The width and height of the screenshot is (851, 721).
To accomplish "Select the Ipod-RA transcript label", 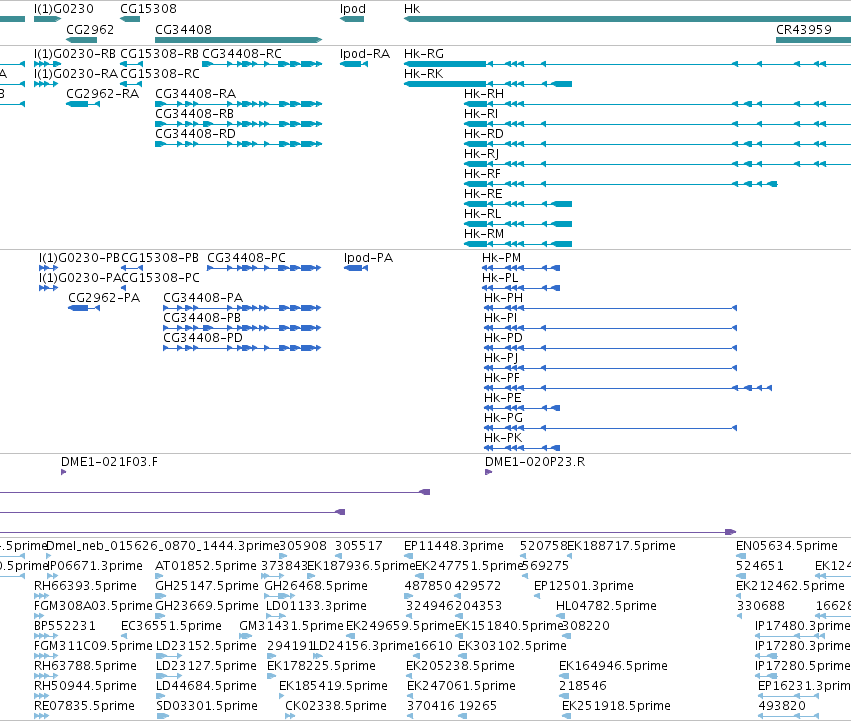I will point(365,54).
